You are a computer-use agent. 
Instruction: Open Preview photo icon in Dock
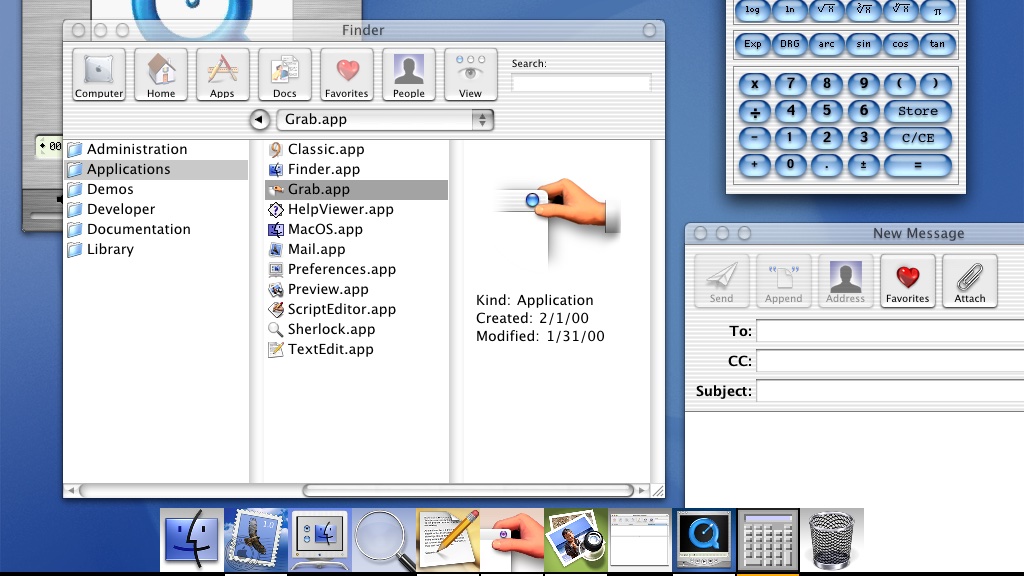(x=576, y=540)
